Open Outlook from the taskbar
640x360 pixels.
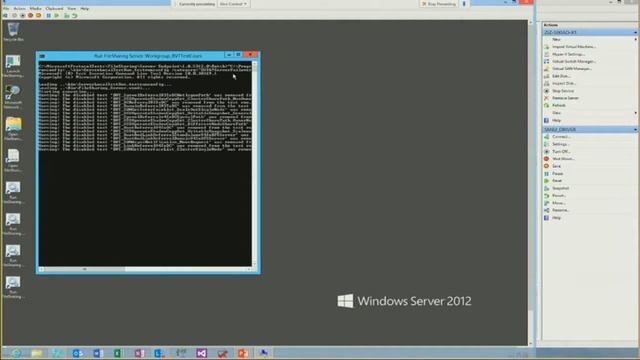(x=77, y=353)
